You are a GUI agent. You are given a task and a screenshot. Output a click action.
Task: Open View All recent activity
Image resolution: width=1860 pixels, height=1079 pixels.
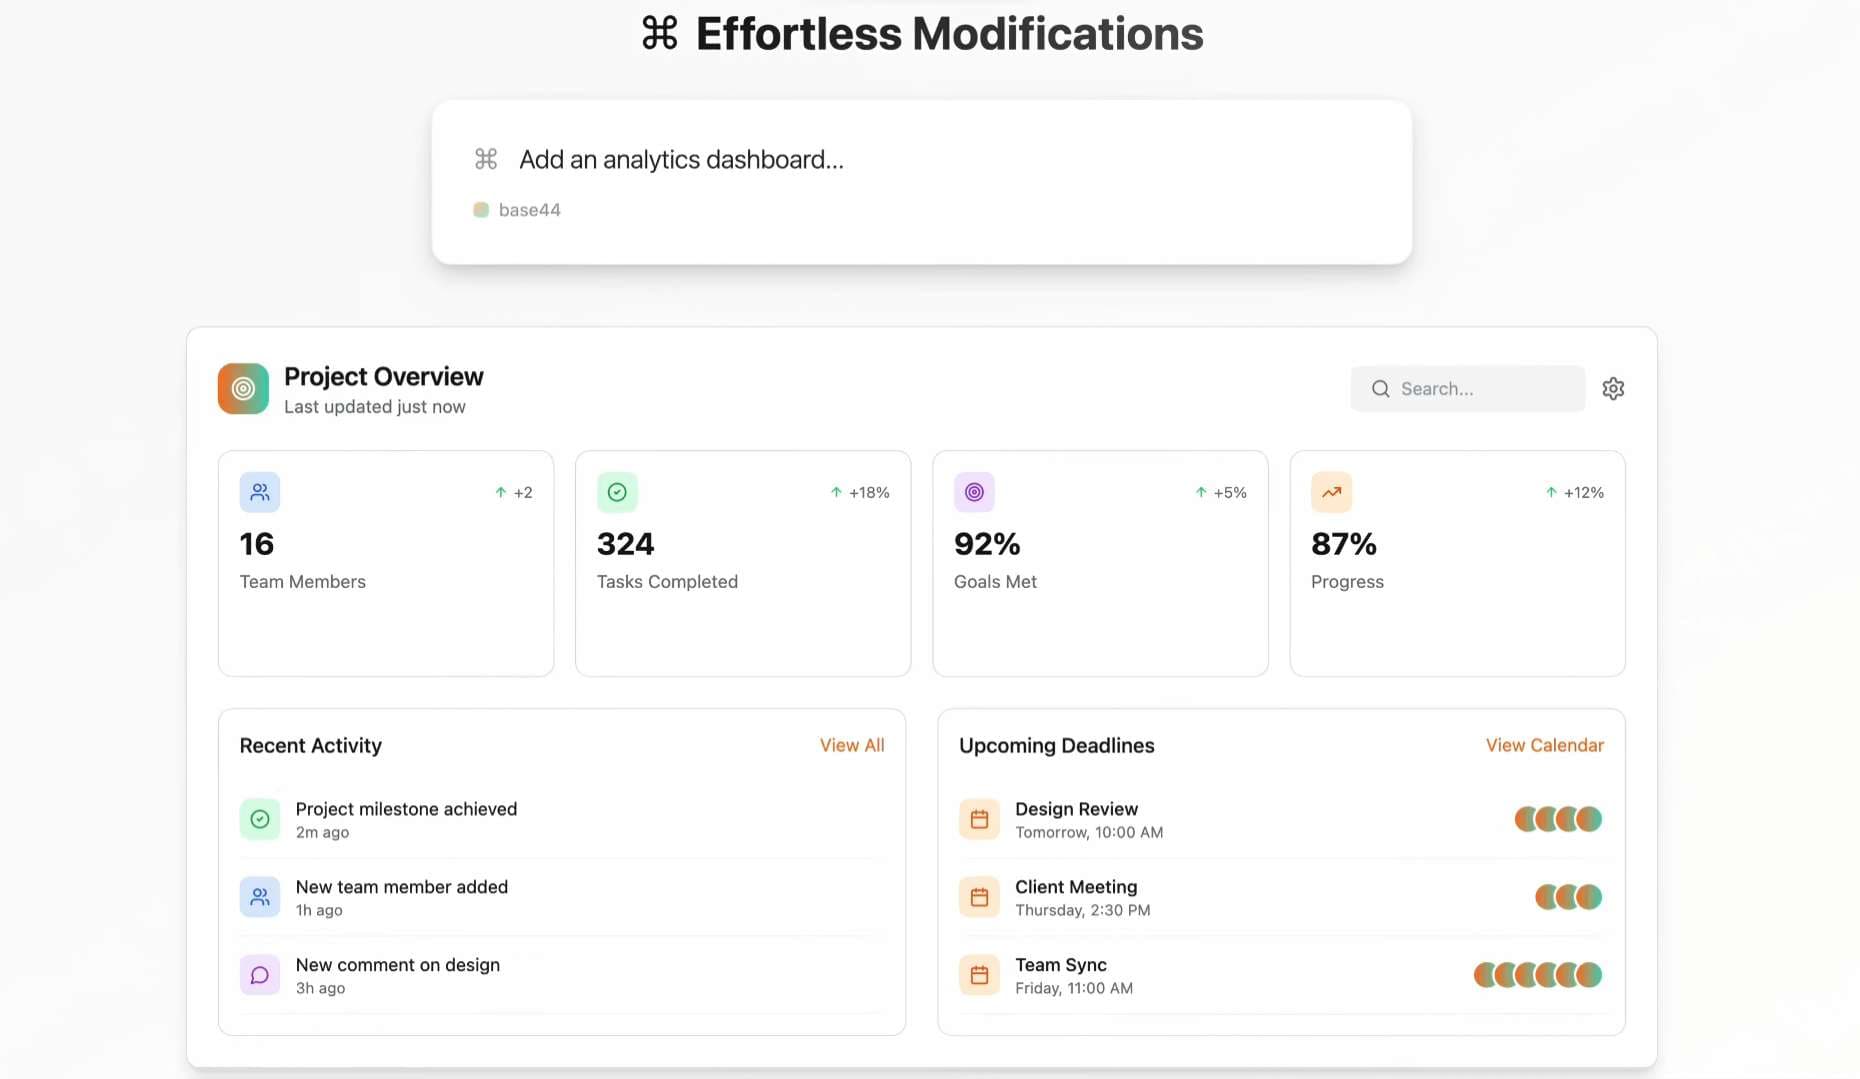click(852, 745)
